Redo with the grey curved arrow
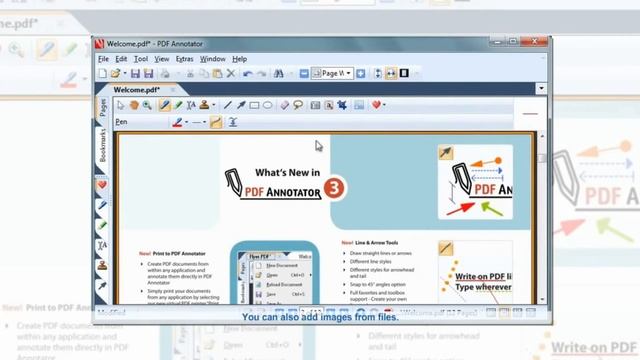Image resolution: width=640 pixels, height=360 pixels. (262, 73)
